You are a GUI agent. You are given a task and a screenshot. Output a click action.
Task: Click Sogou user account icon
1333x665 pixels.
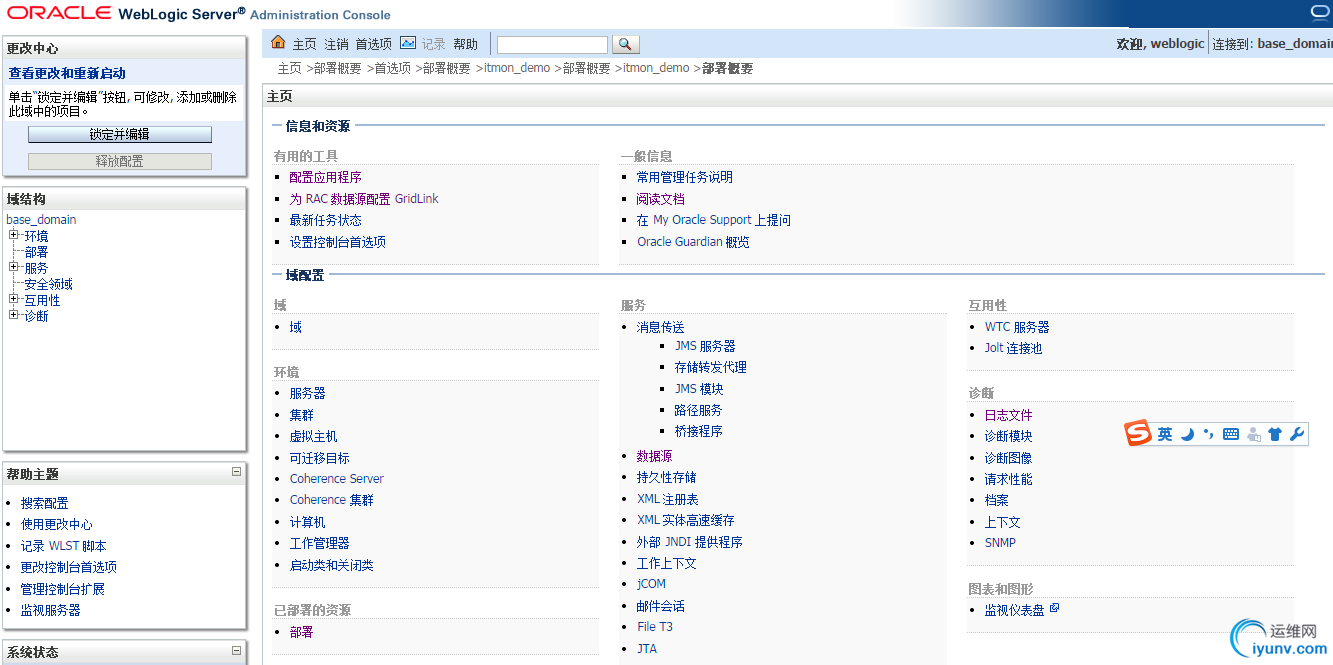click(1253, 434)
